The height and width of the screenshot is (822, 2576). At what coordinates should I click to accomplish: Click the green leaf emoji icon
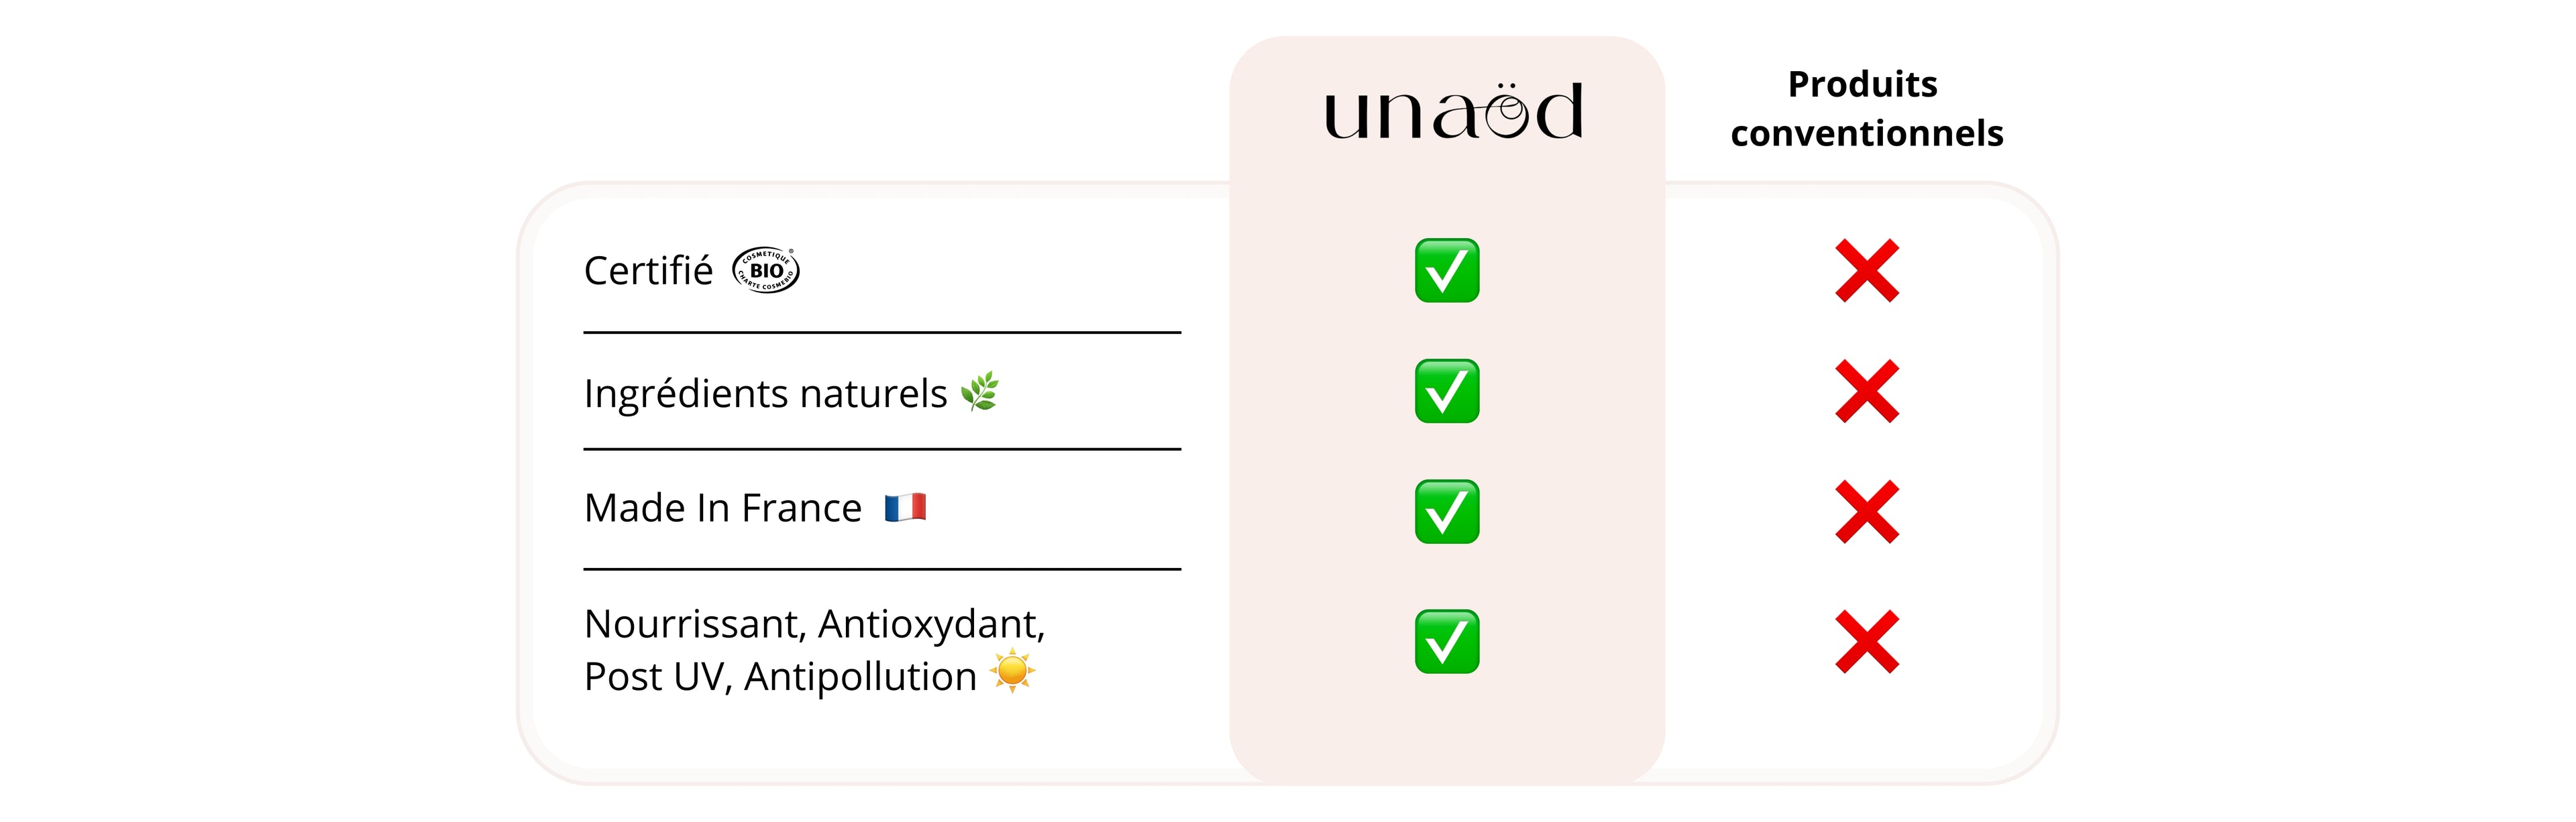[x=980, y=391]
